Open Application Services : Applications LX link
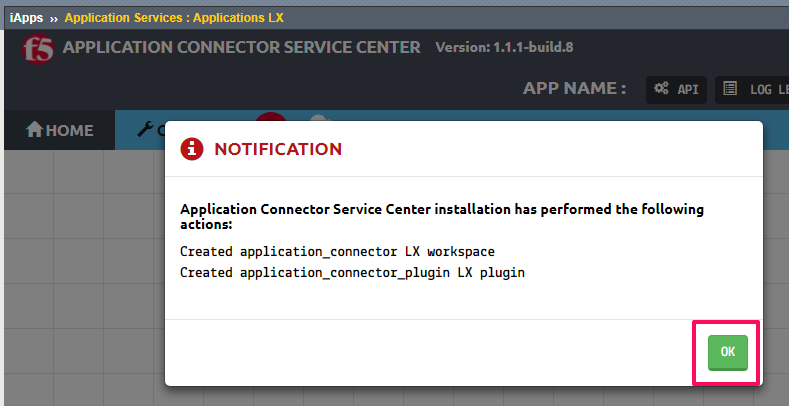 pyautogui.click(x=174, y=18)
